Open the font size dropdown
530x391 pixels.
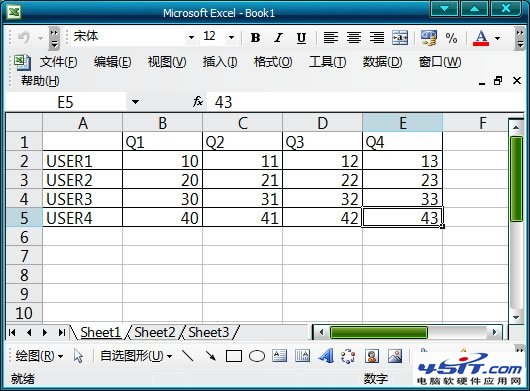(x=232, y=37)
